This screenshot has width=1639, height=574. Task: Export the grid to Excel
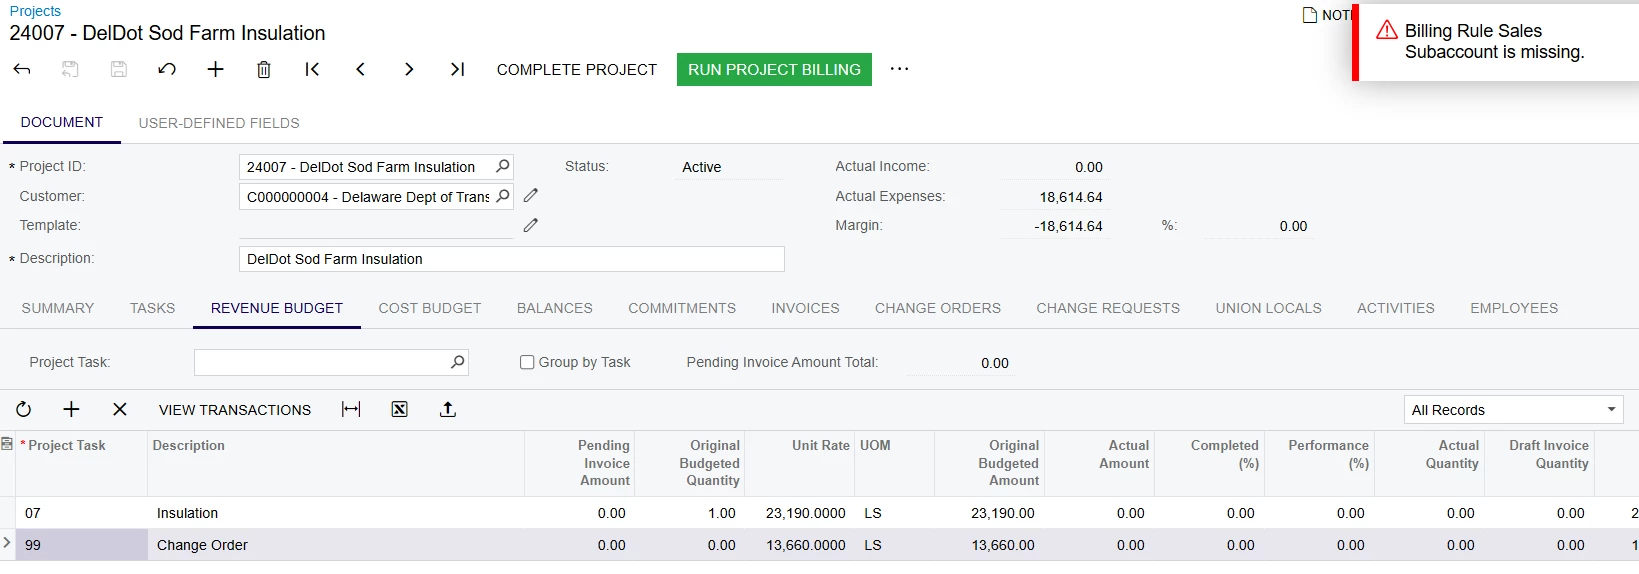pyautogui.click(x=399, y=409)
